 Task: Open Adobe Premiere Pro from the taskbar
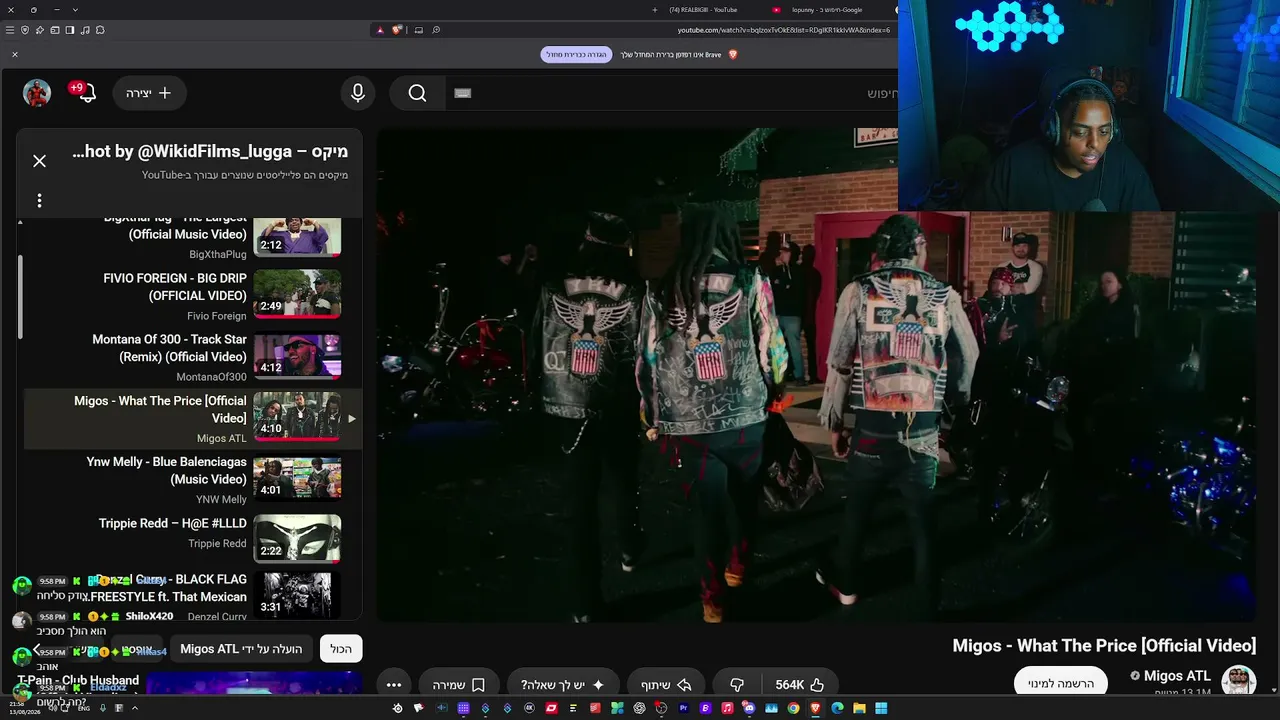click(x=683, y=708)
